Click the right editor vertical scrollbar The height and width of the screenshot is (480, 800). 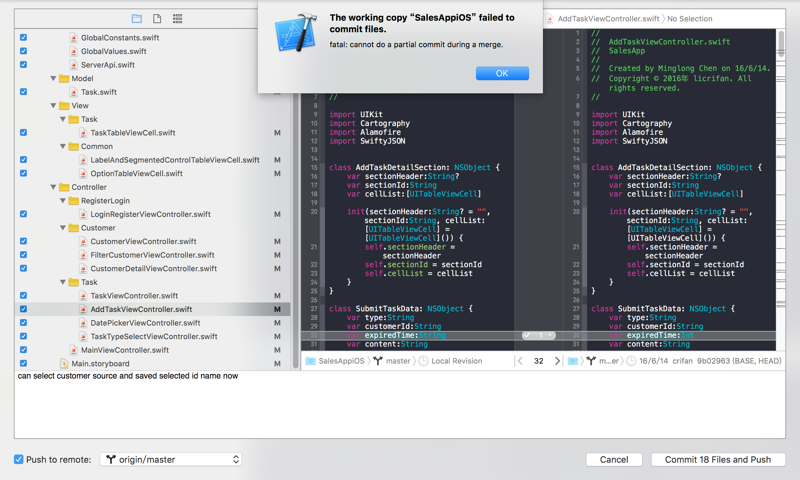click(781, 44)
